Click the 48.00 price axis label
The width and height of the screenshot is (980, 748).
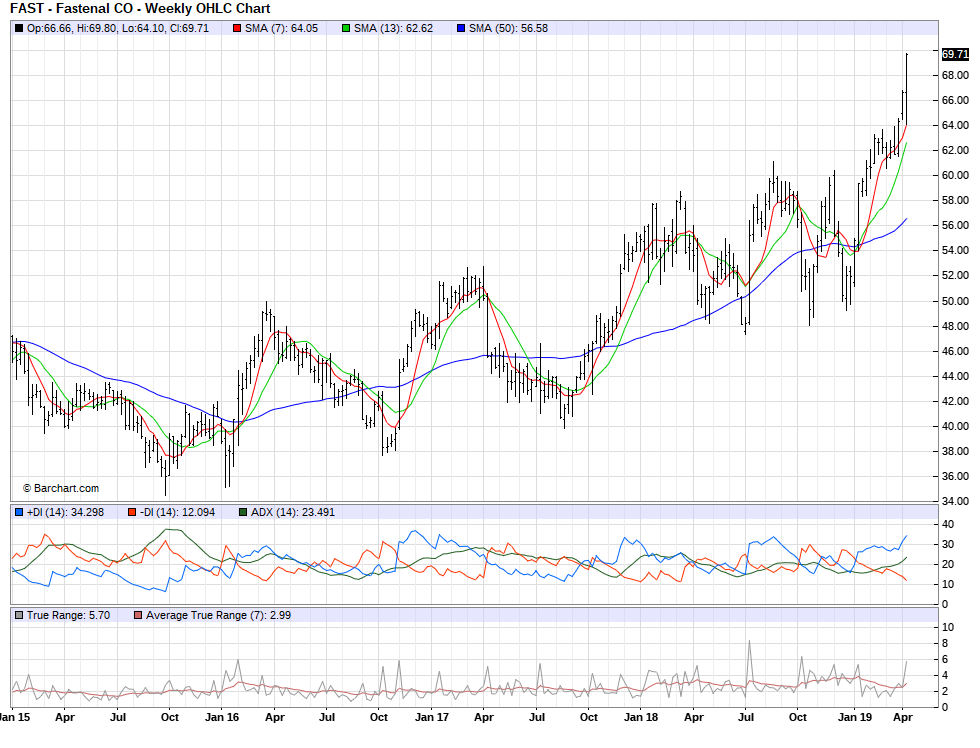[x=955, y=326]
